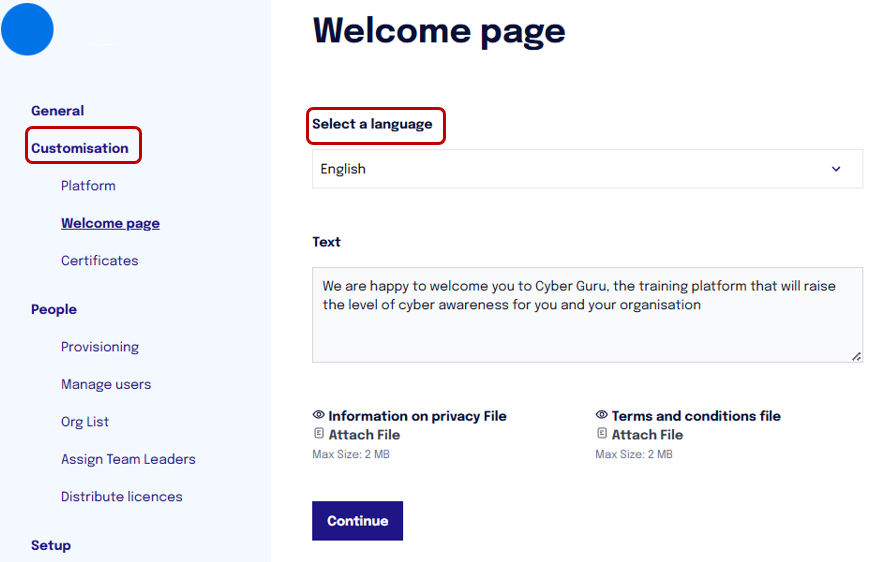
Task: Open Assign Team Leaders
Action: [x=128, y=460]
